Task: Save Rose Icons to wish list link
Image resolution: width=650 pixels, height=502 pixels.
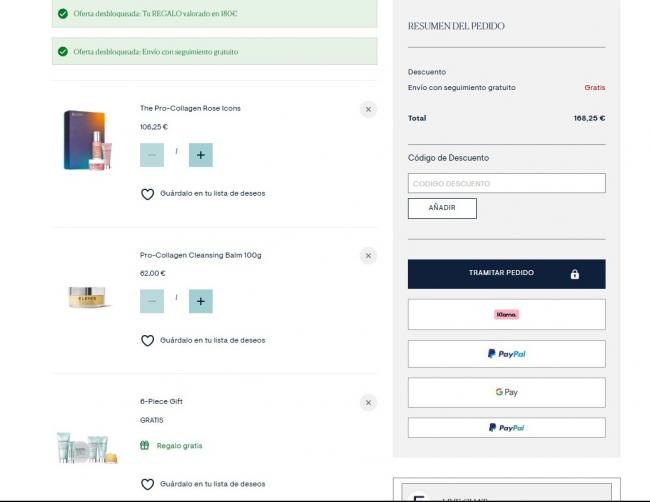Action: point(213,193)
